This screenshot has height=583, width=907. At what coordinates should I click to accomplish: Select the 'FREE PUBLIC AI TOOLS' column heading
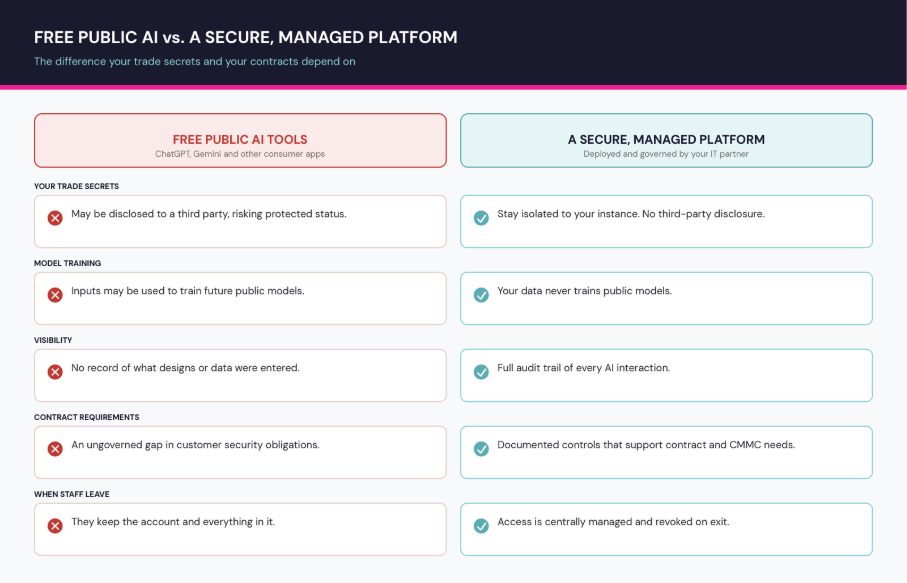pyautogui.click(x=240, y=139)
